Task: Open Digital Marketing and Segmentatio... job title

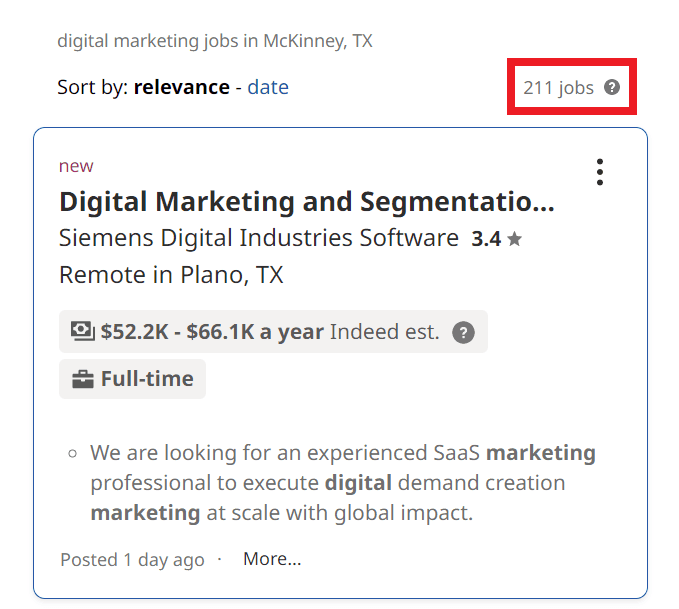Action: [x=307, y=202]
